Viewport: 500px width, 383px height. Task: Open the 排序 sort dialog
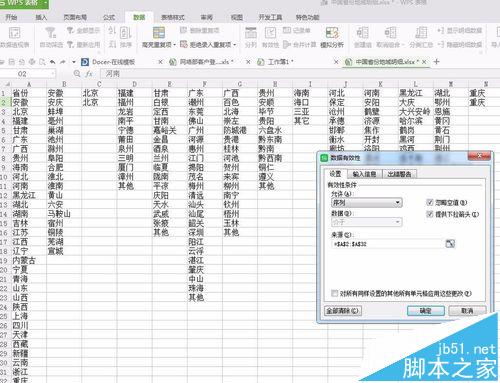pos(125,37)
